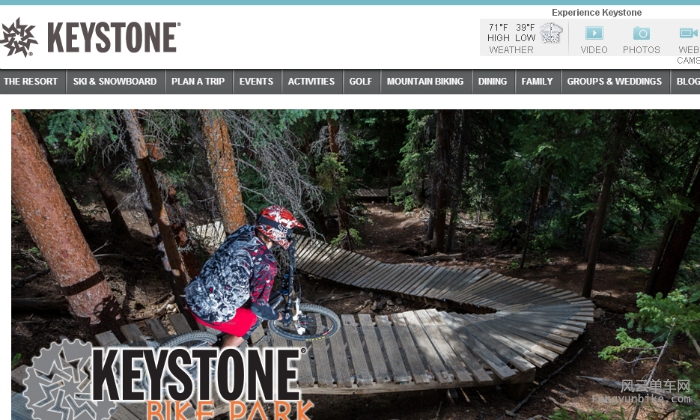The width and height of the screenshot is (700, 420).
Task: Navigate to the Golf page
Action: pos(360,82)
